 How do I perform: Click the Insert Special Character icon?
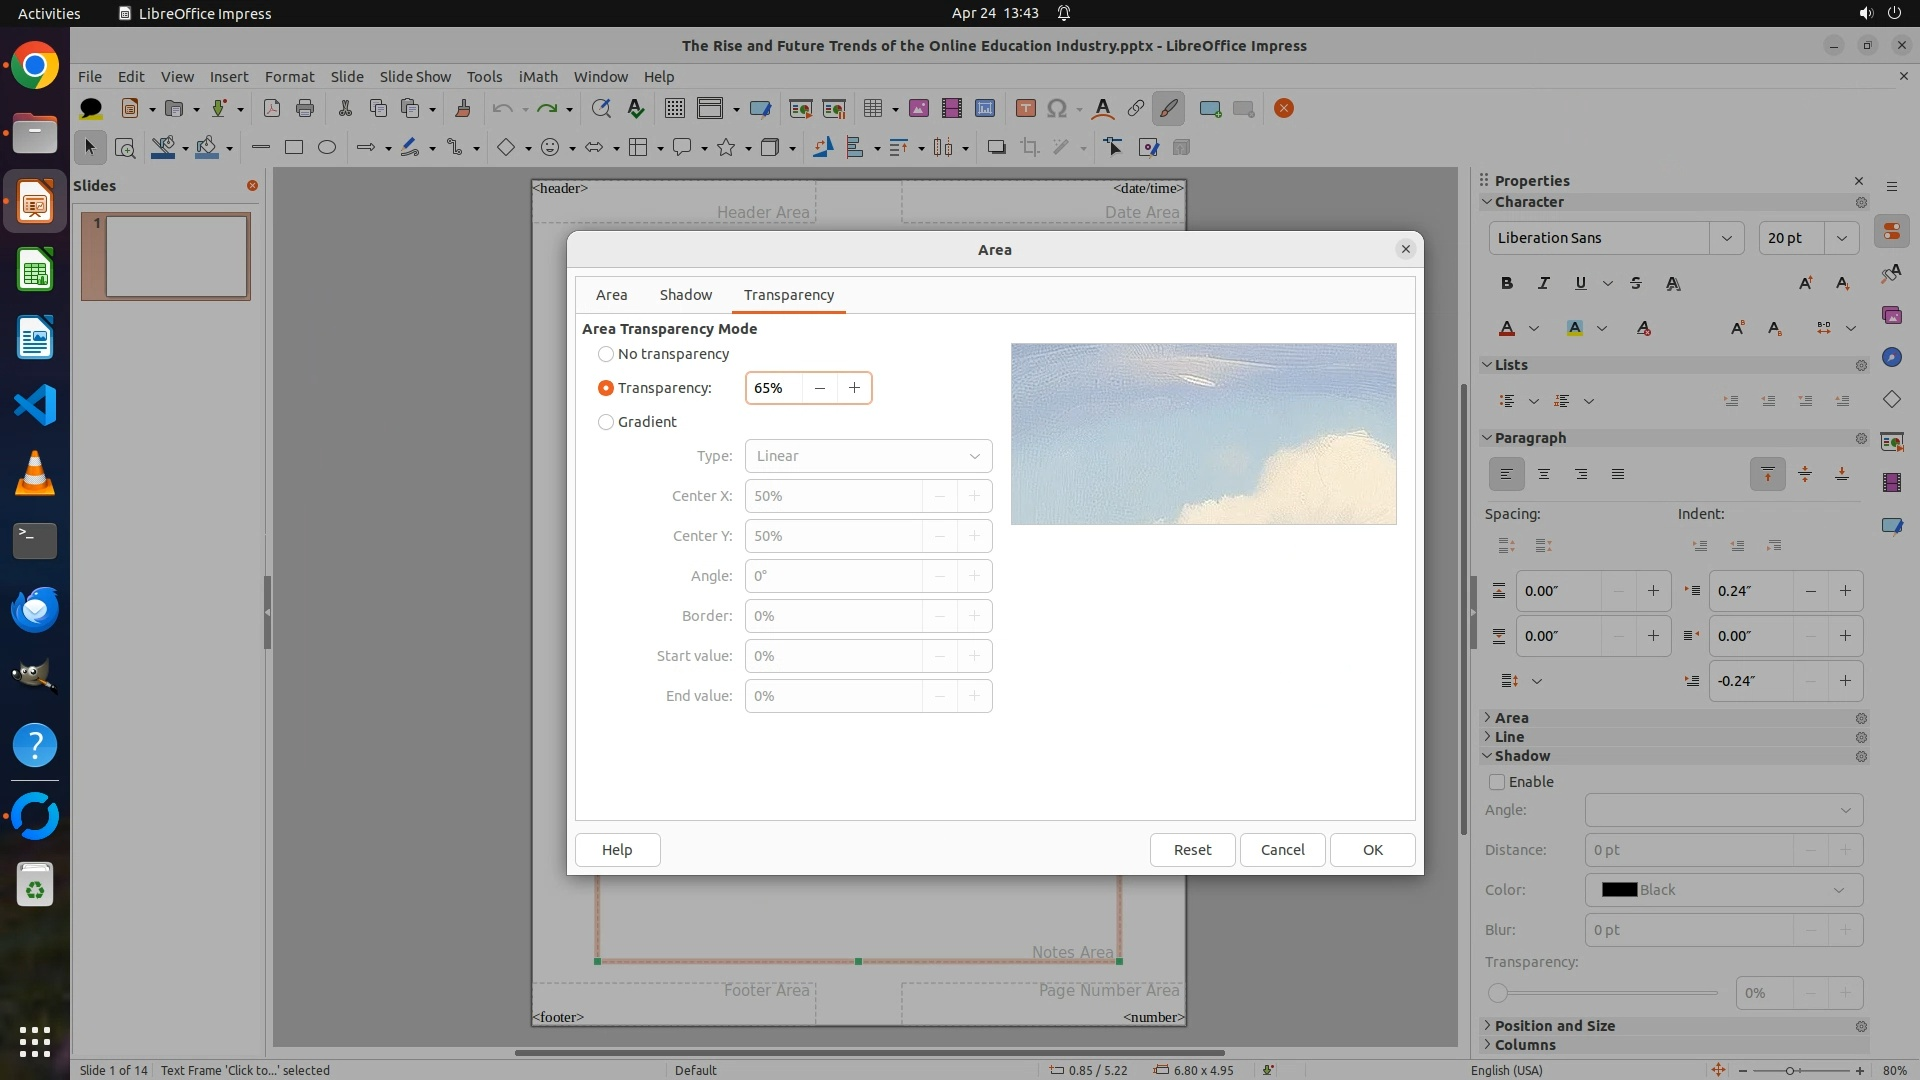click(x=1057, y=109)
